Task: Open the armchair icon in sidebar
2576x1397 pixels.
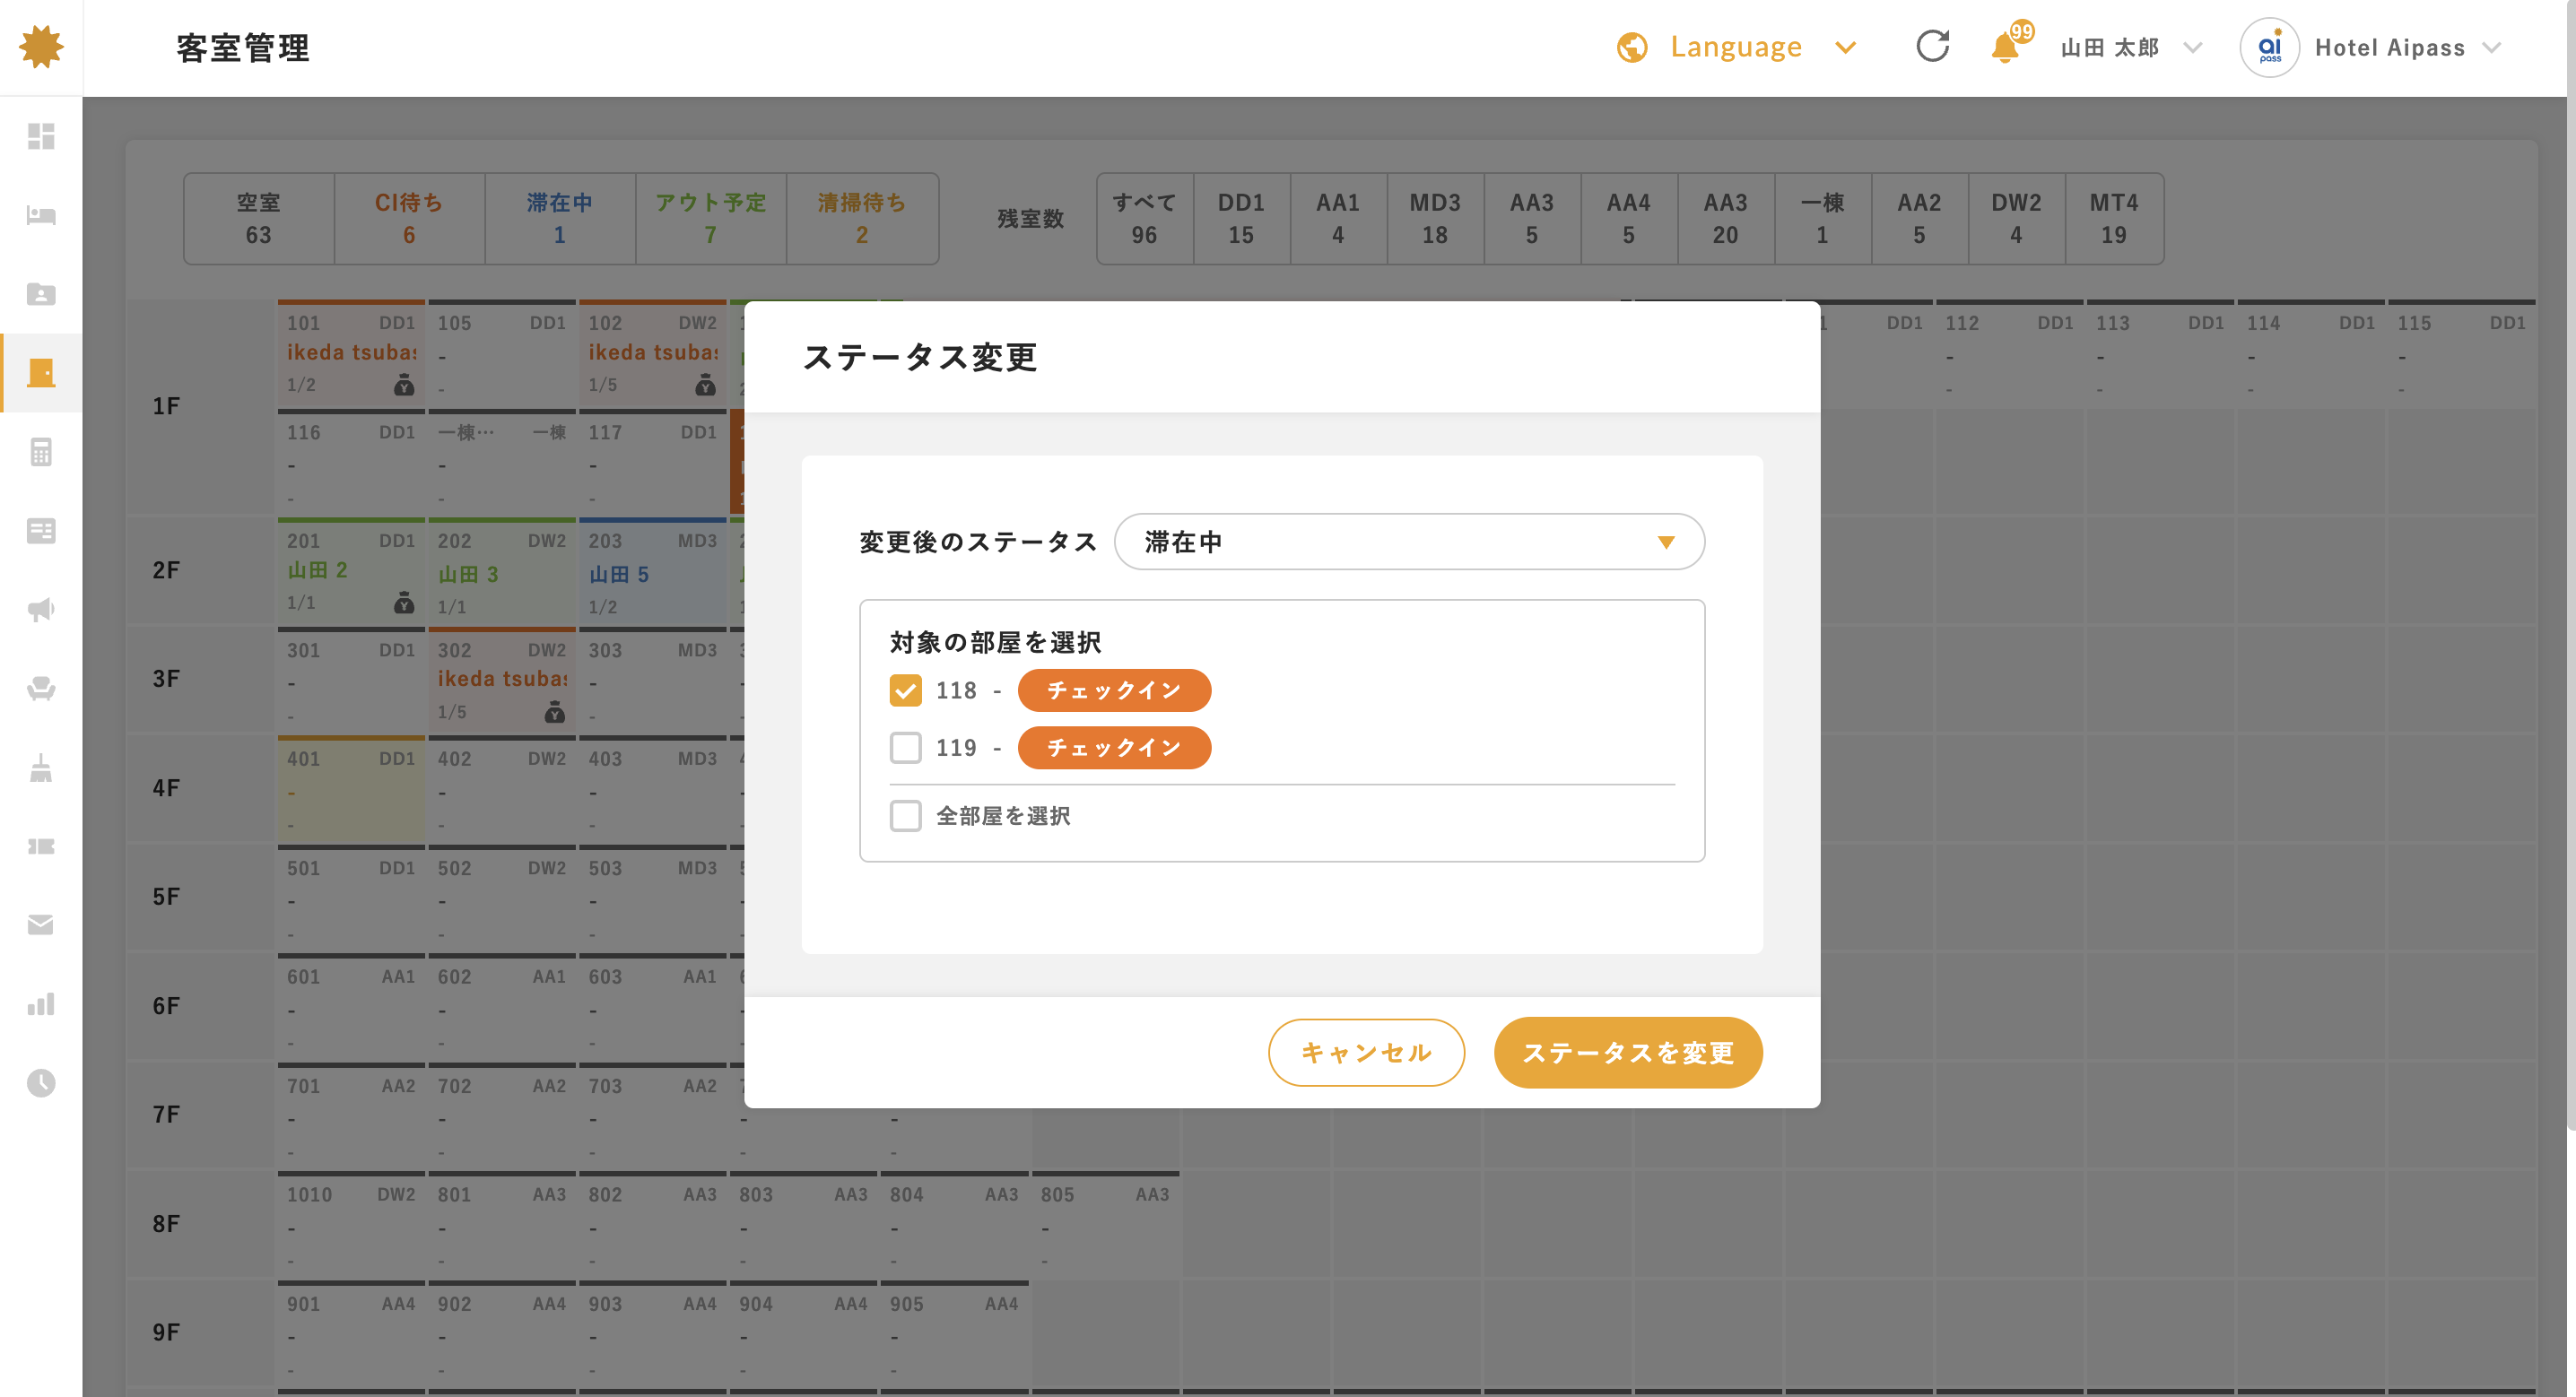Action: (41, 689)
